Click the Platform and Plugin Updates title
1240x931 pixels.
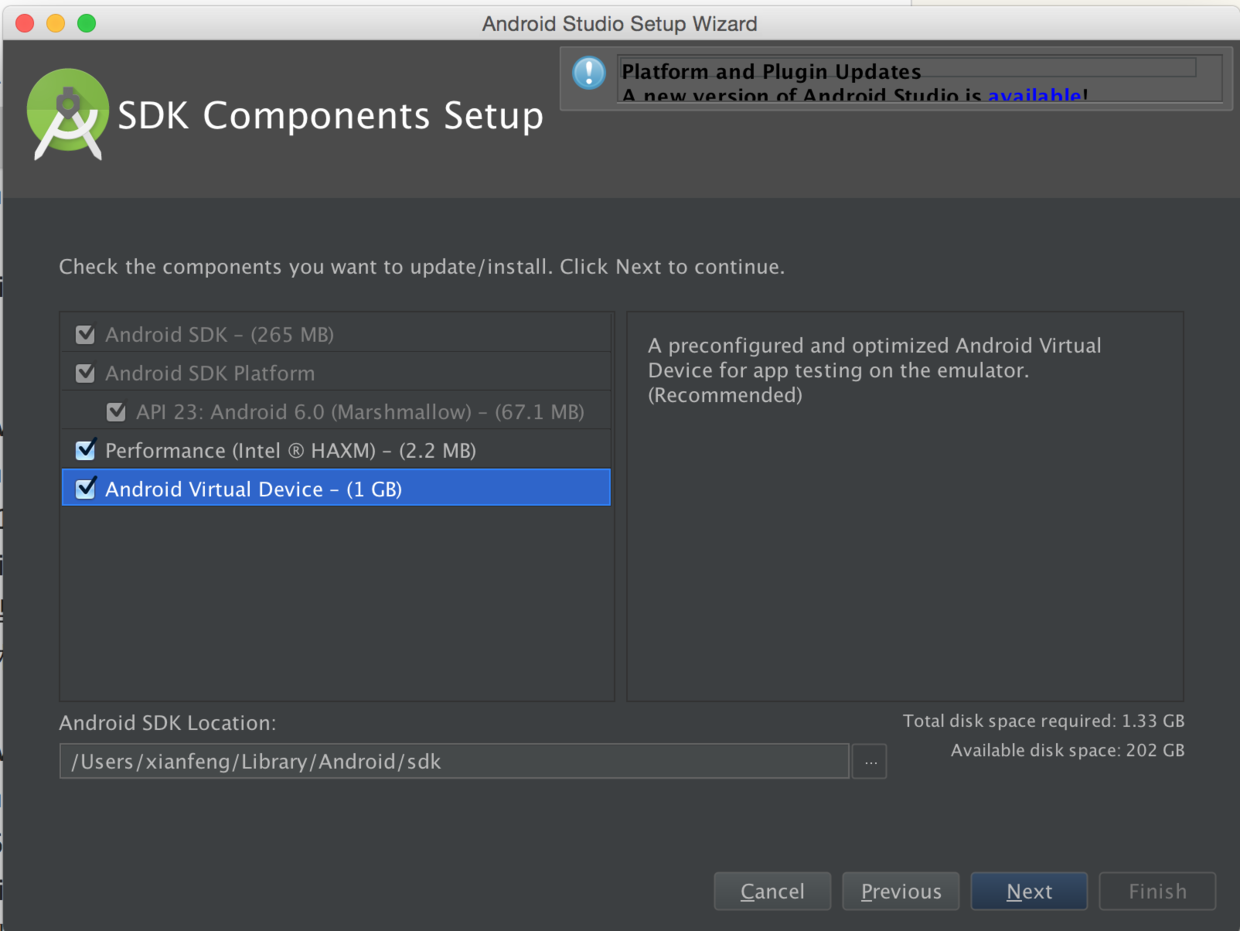click(771, 72)
